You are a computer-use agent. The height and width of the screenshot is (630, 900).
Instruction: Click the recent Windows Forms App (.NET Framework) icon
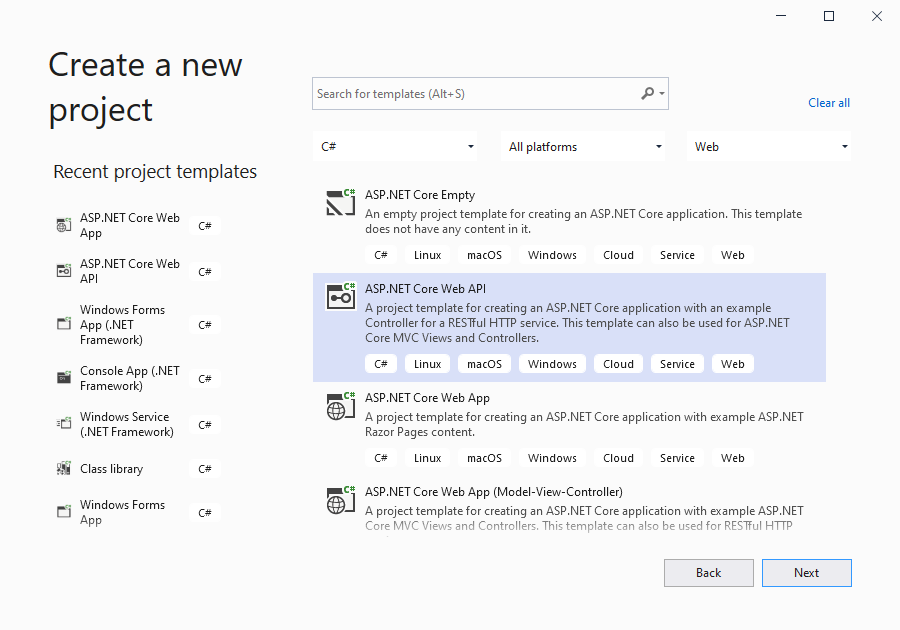64,324
